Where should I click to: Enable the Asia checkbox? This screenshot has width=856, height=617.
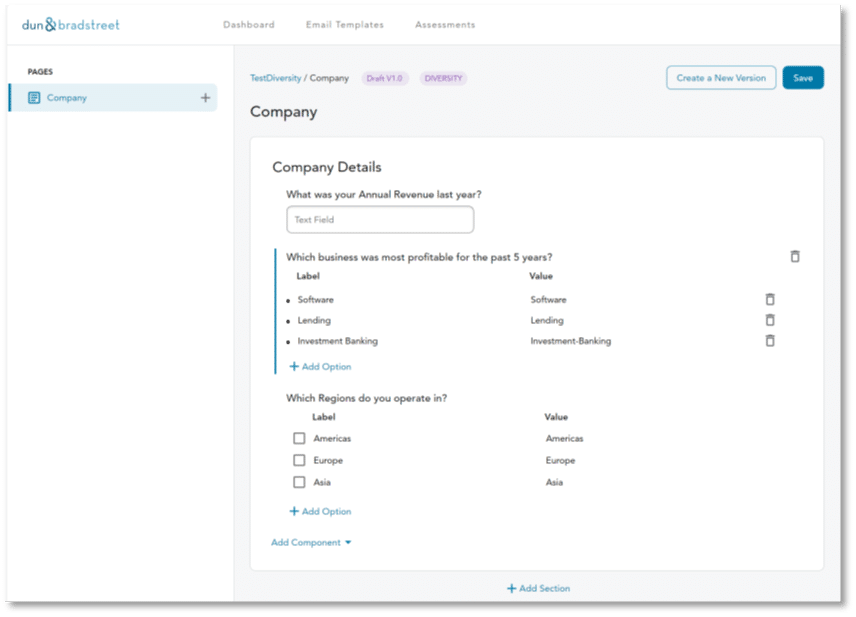point(299,482)
